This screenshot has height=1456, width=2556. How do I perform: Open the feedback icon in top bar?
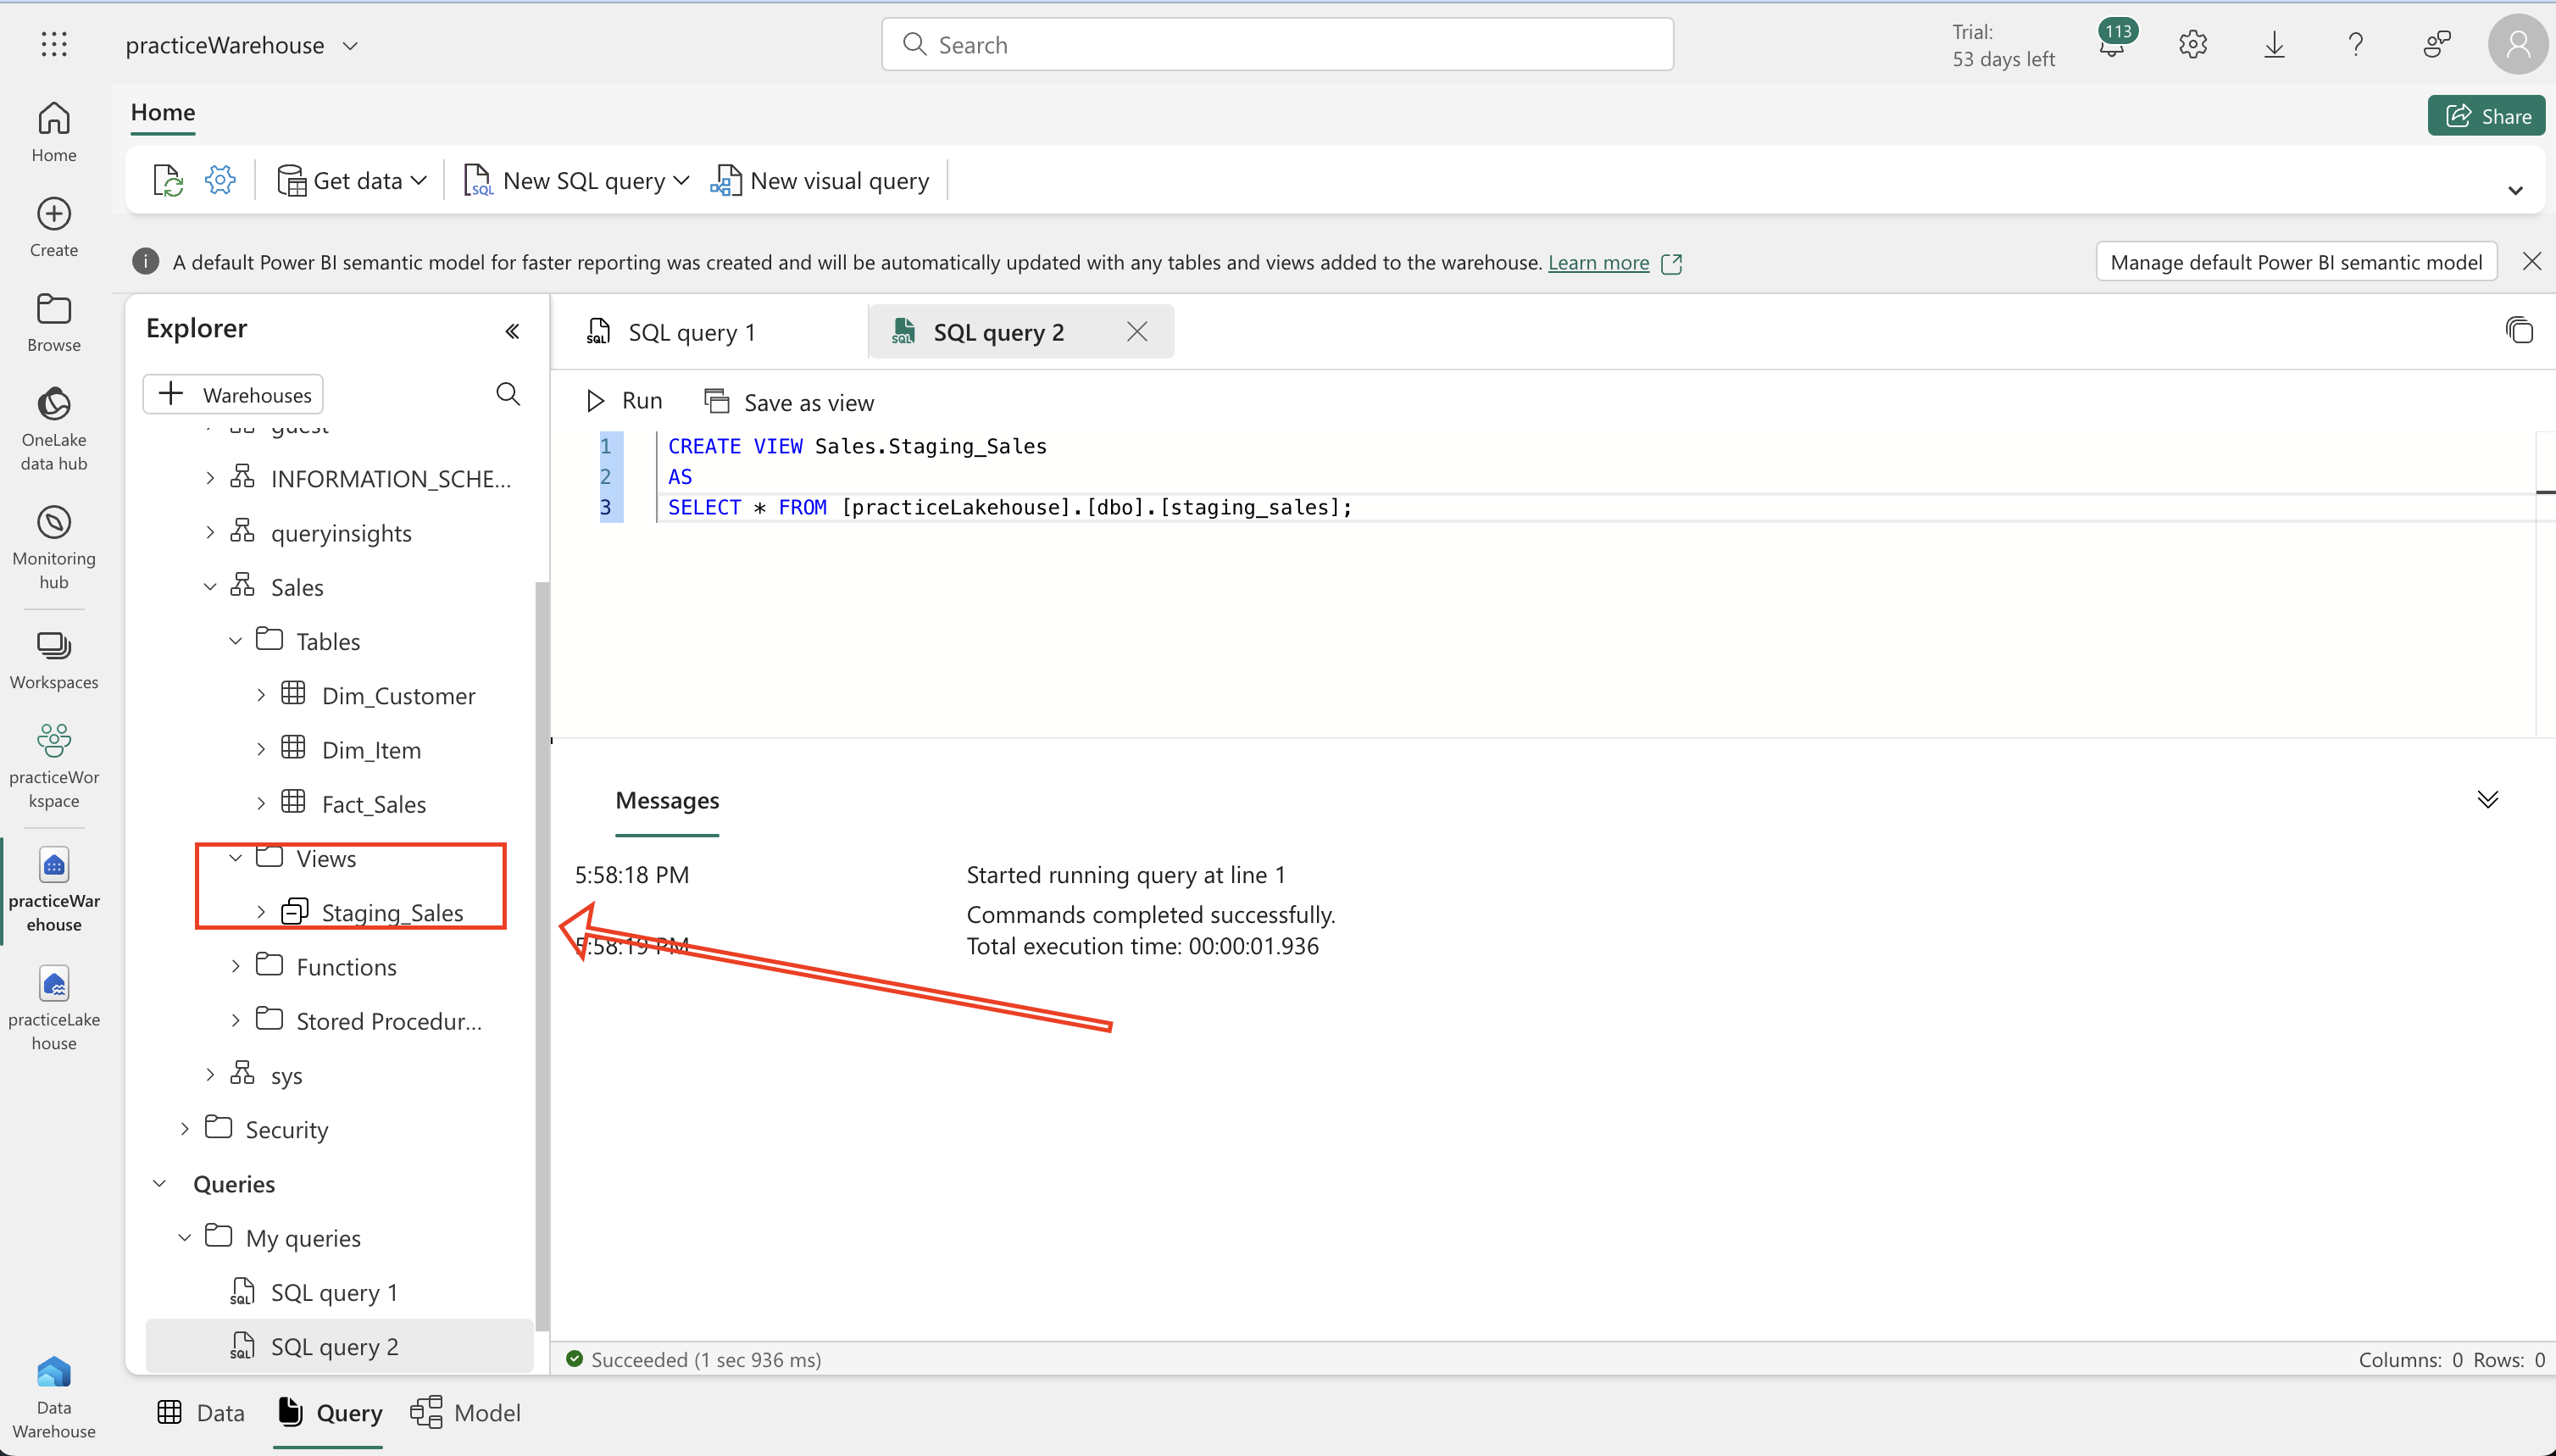point(2437,44)
